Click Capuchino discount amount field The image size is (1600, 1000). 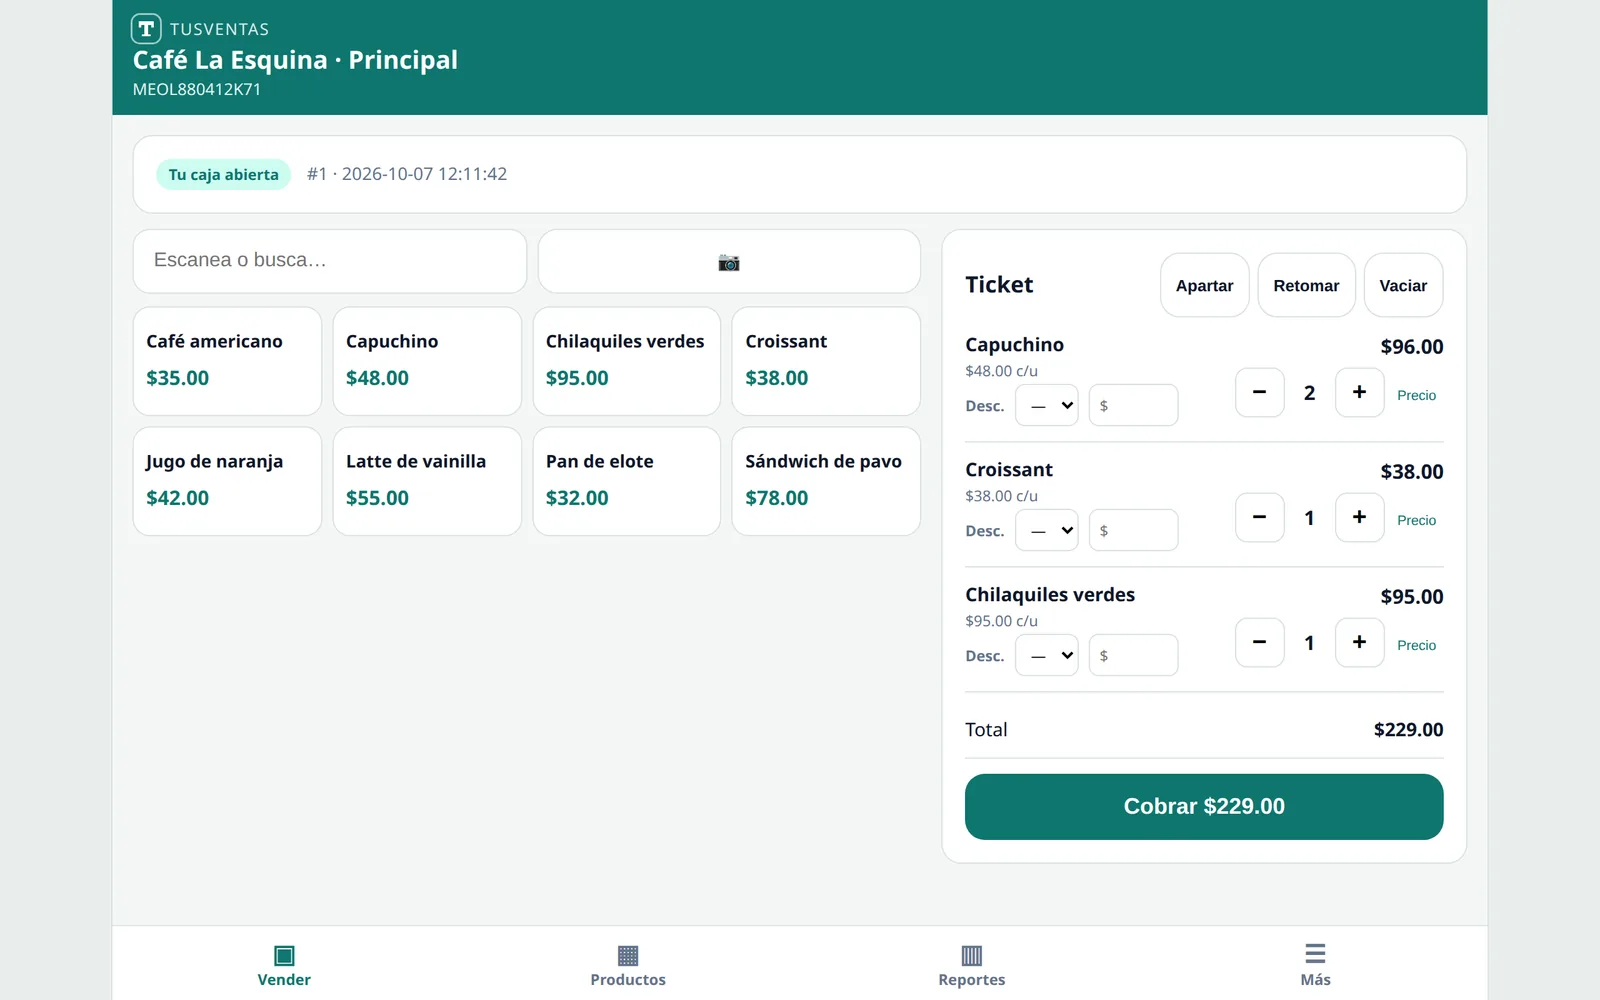(x=1133, y=405)
